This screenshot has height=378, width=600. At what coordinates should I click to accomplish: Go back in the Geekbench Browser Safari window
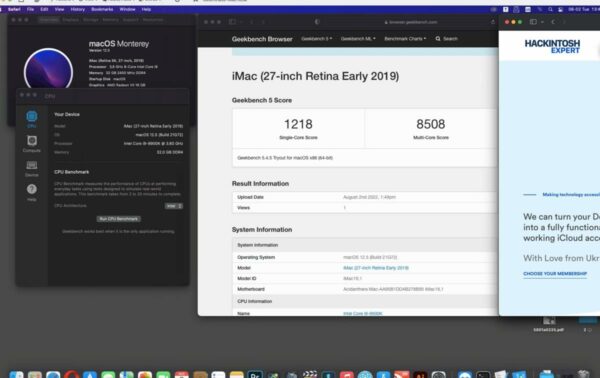pyautogui.click(x=252, y=22)
